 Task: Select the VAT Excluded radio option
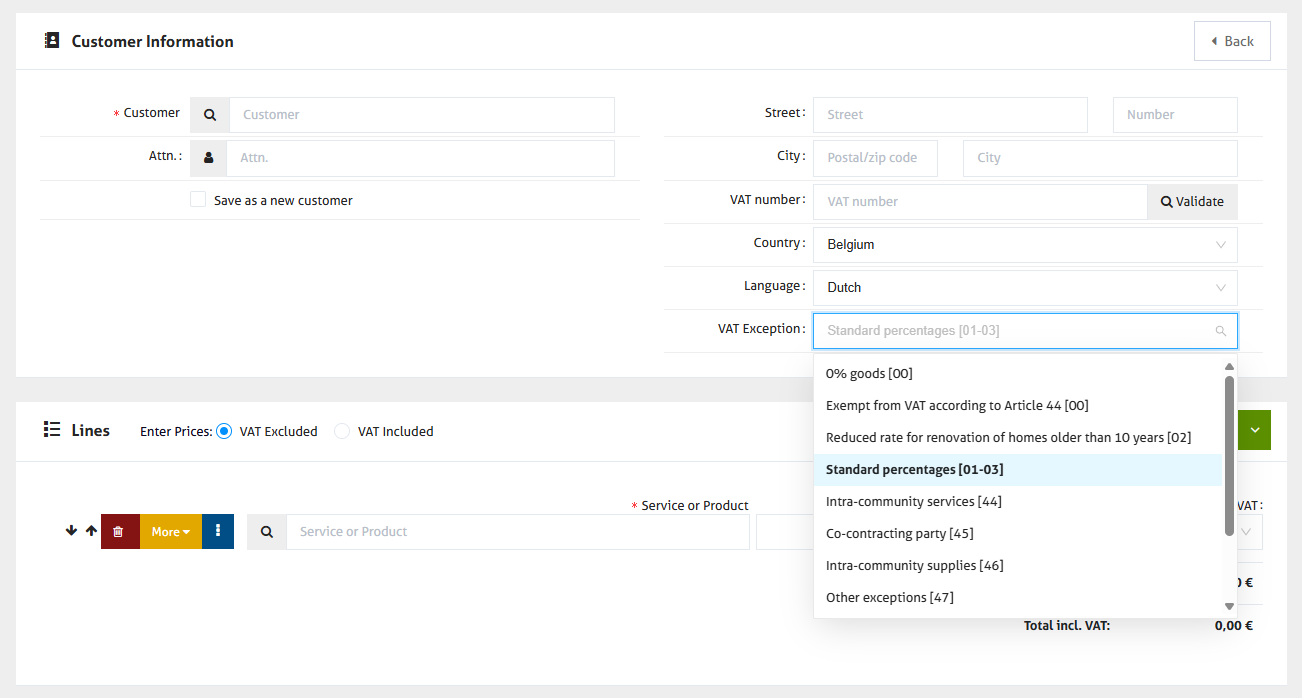224,432
